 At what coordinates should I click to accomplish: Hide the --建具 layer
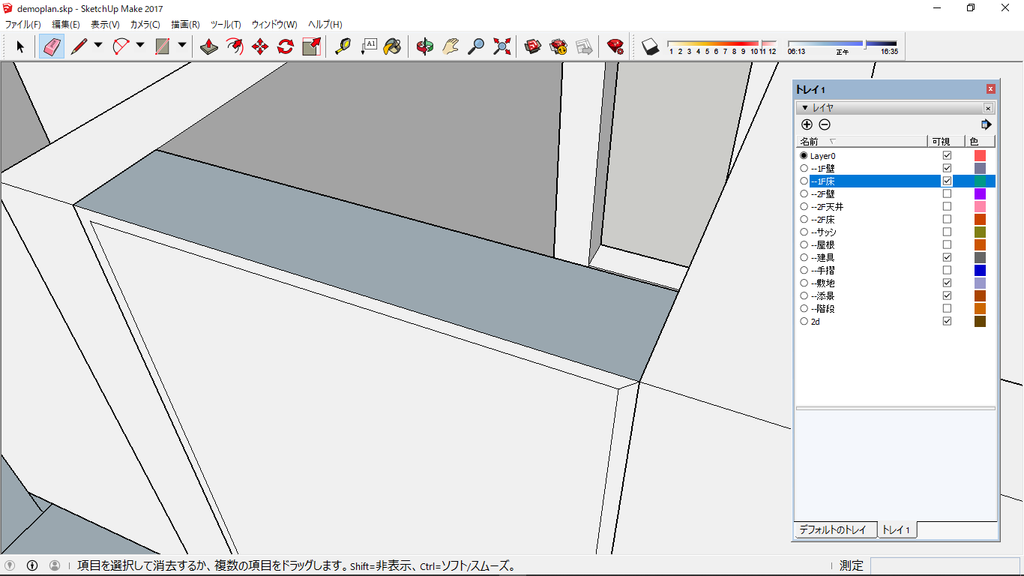pyautogui.click(x=947, y=257)
